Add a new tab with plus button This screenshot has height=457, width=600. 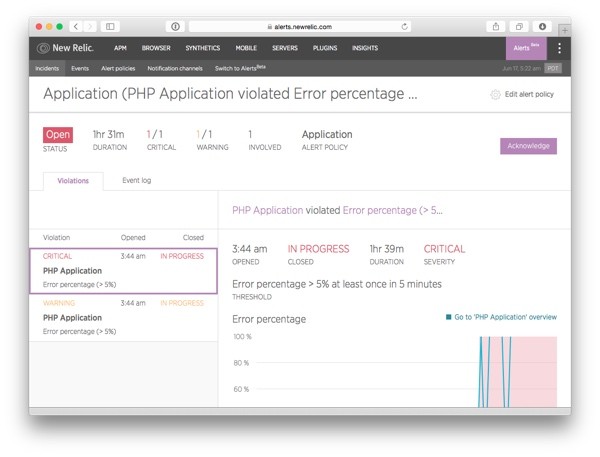click(564, 30)
